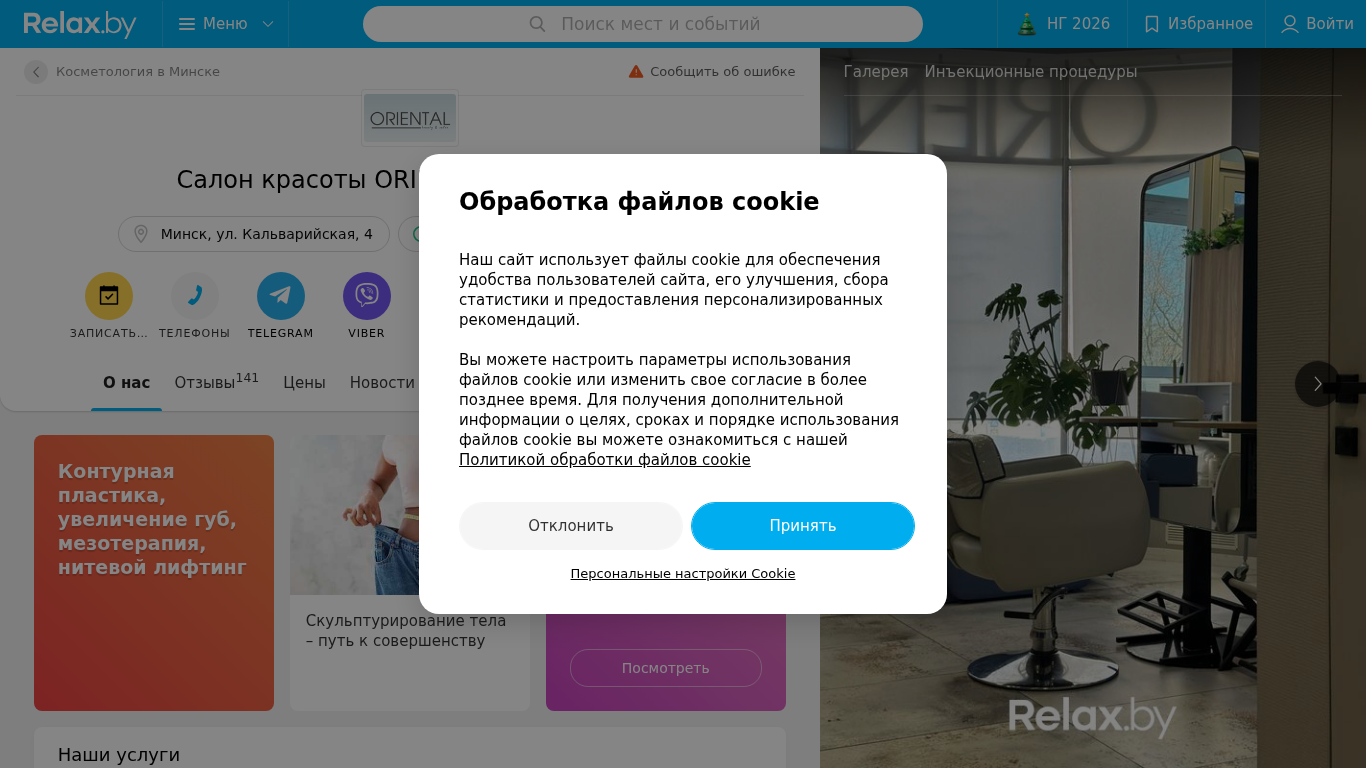Switch to the Отзывы tab

(216, 381)
